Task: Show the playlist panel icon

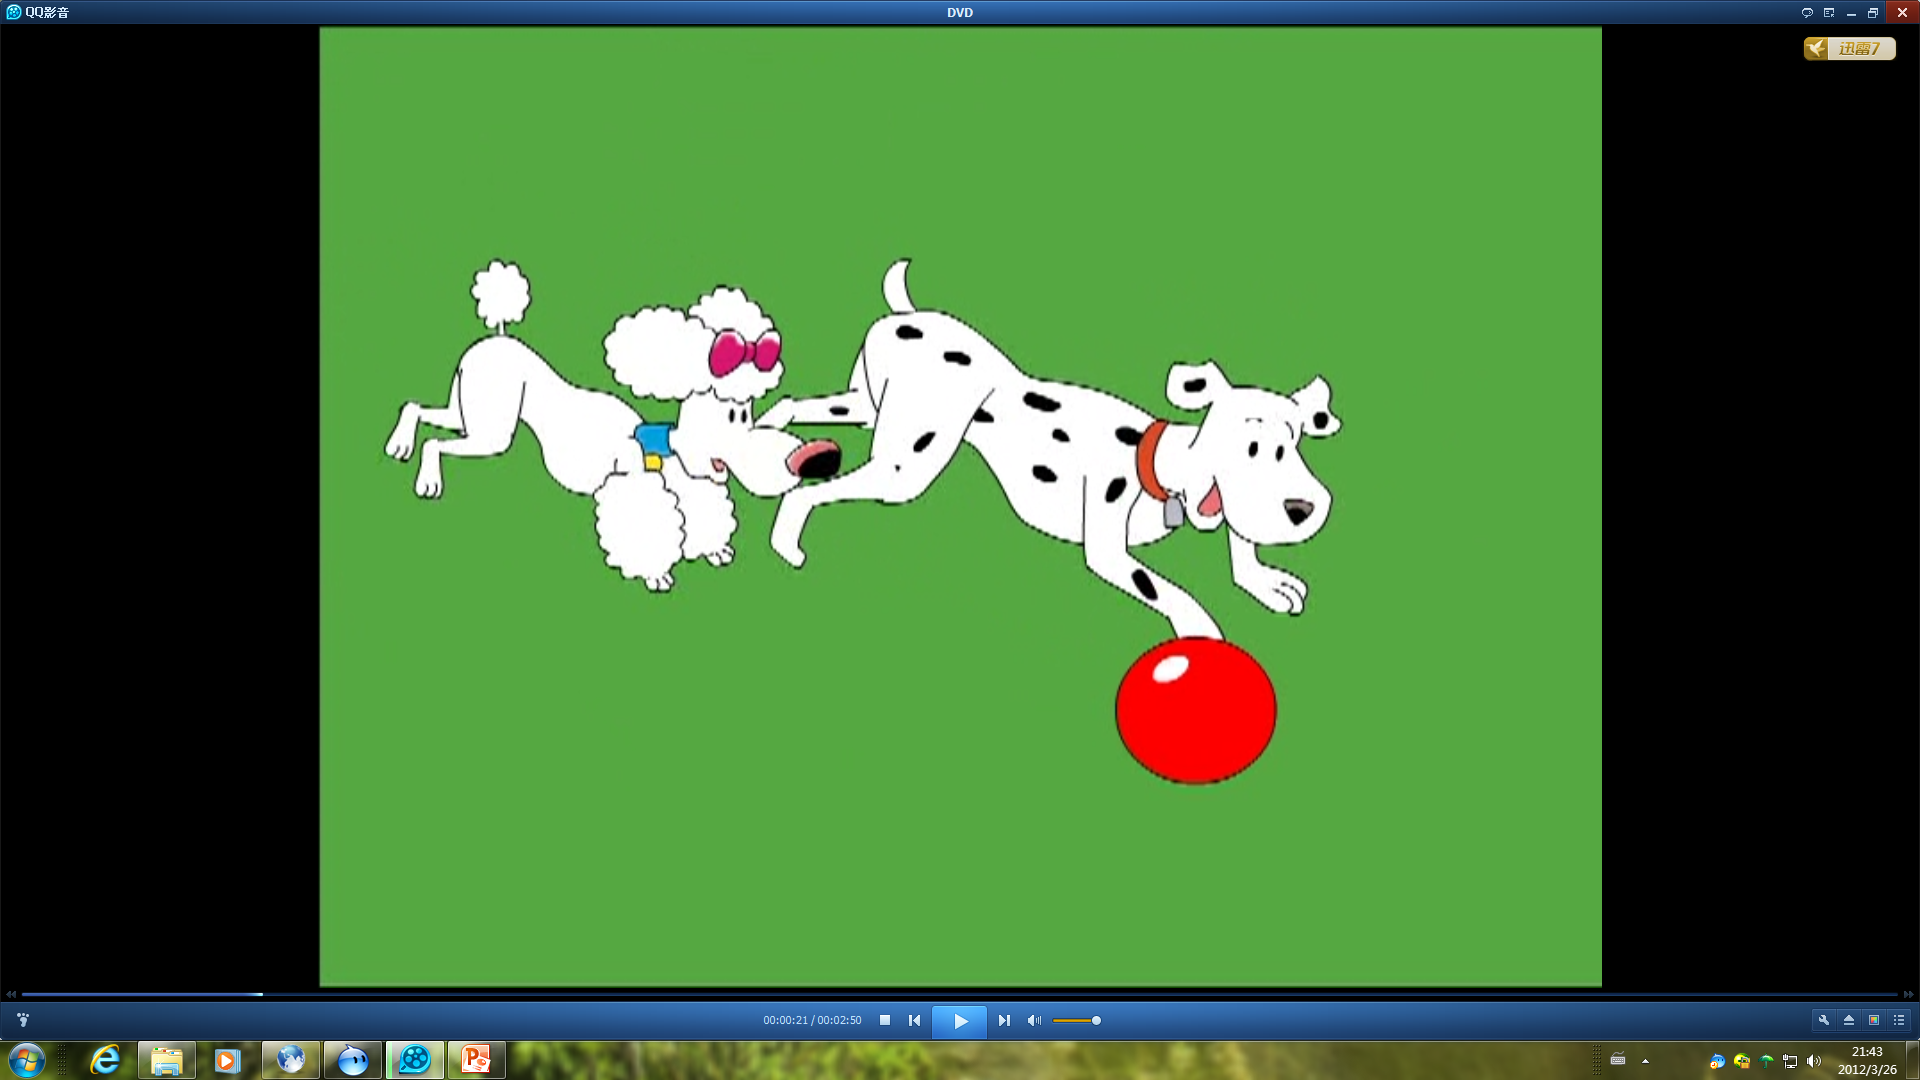Action: coord(1899,1020)
